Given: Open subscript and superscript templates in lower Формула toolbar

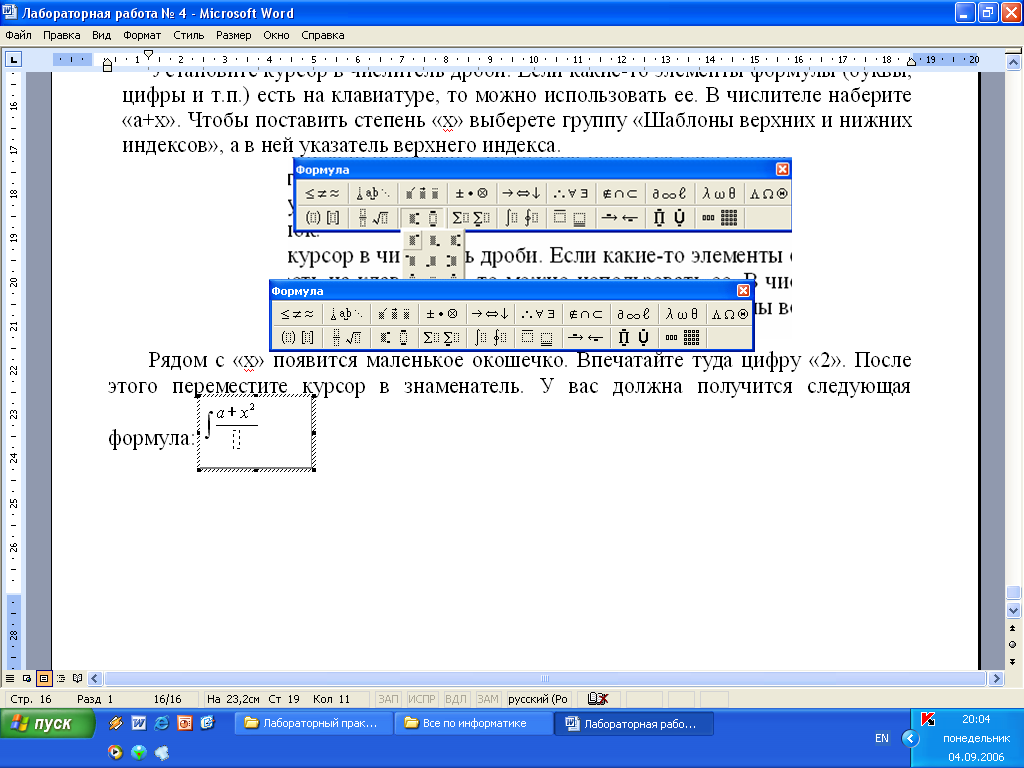Looking at the screenshot, I should point(394,337).
